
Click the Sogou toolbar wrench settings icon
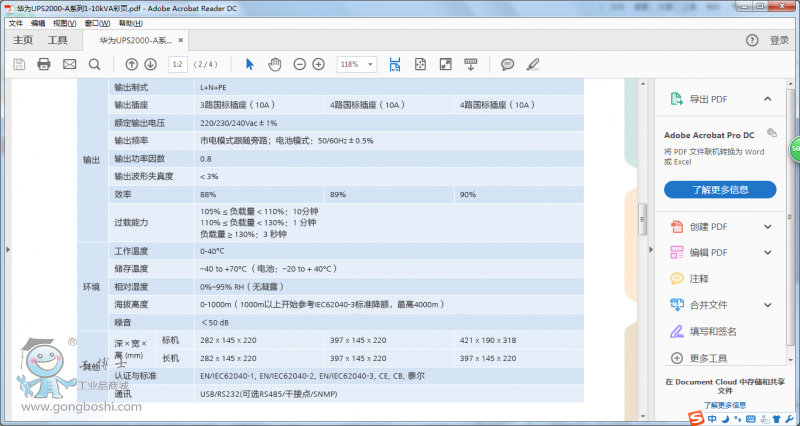791,419
